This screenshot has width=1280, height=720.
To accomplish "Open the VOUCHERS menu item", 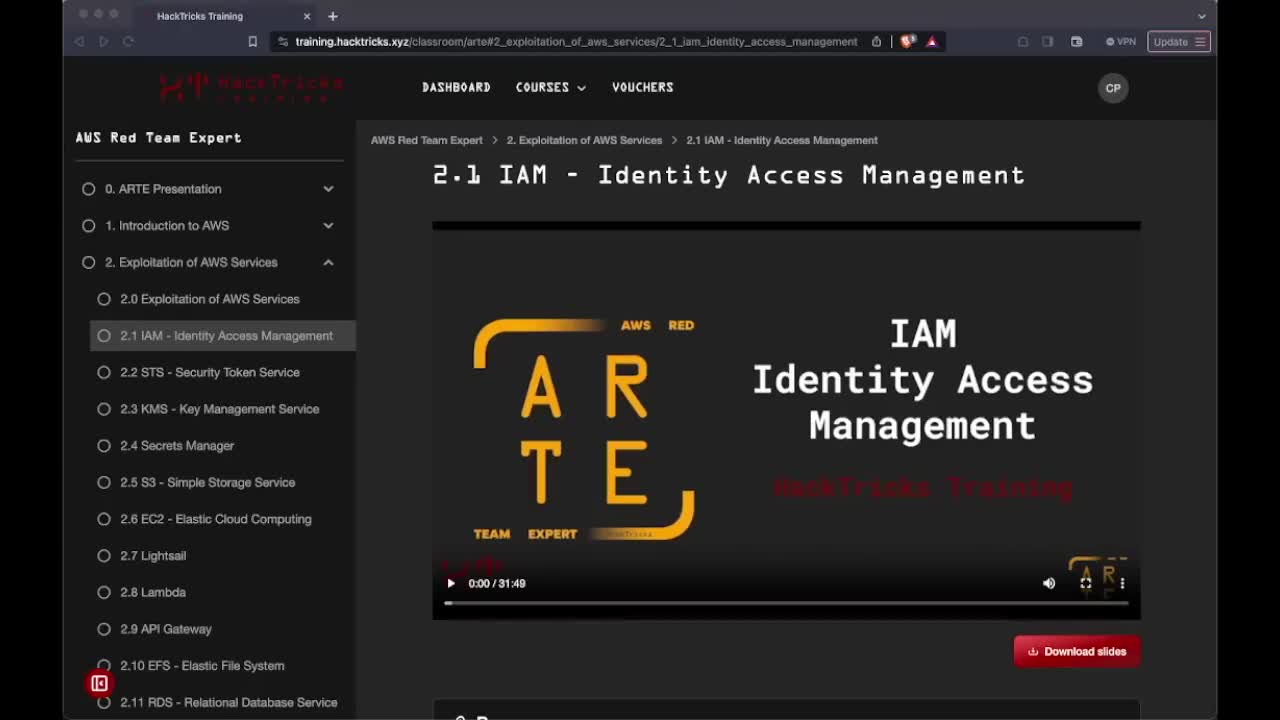I will [642, 87].
